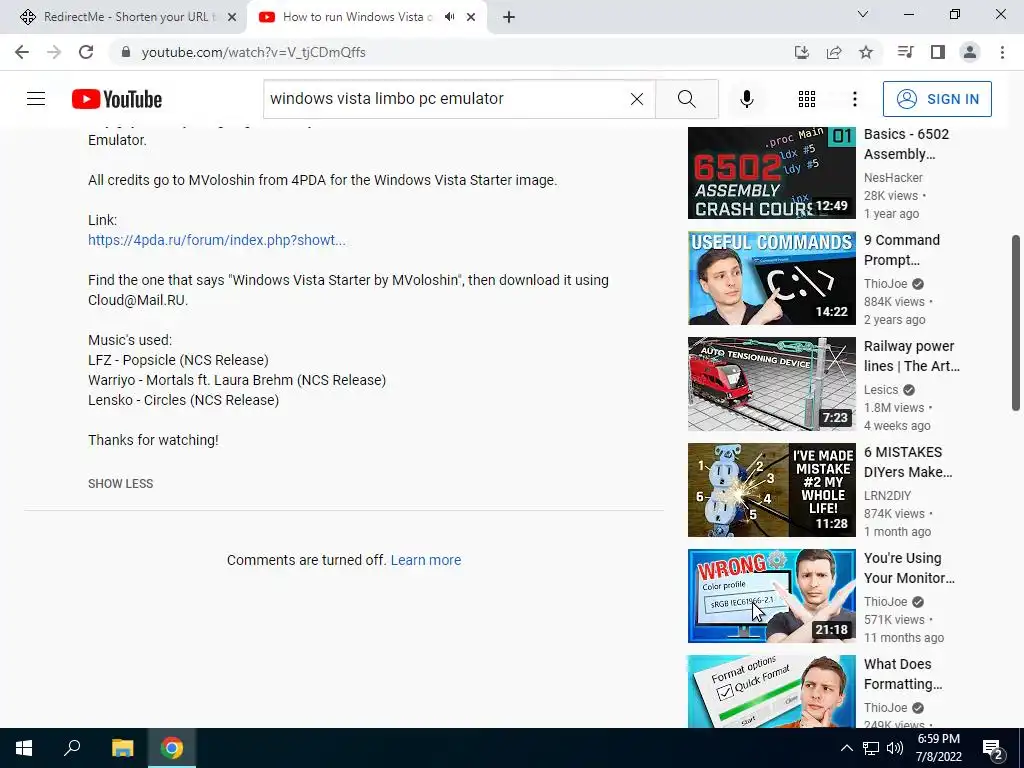Go forward with the browser forward arrow
Image resolution: width=1024 pixels, height=768 pixels.
click(54, 52)
